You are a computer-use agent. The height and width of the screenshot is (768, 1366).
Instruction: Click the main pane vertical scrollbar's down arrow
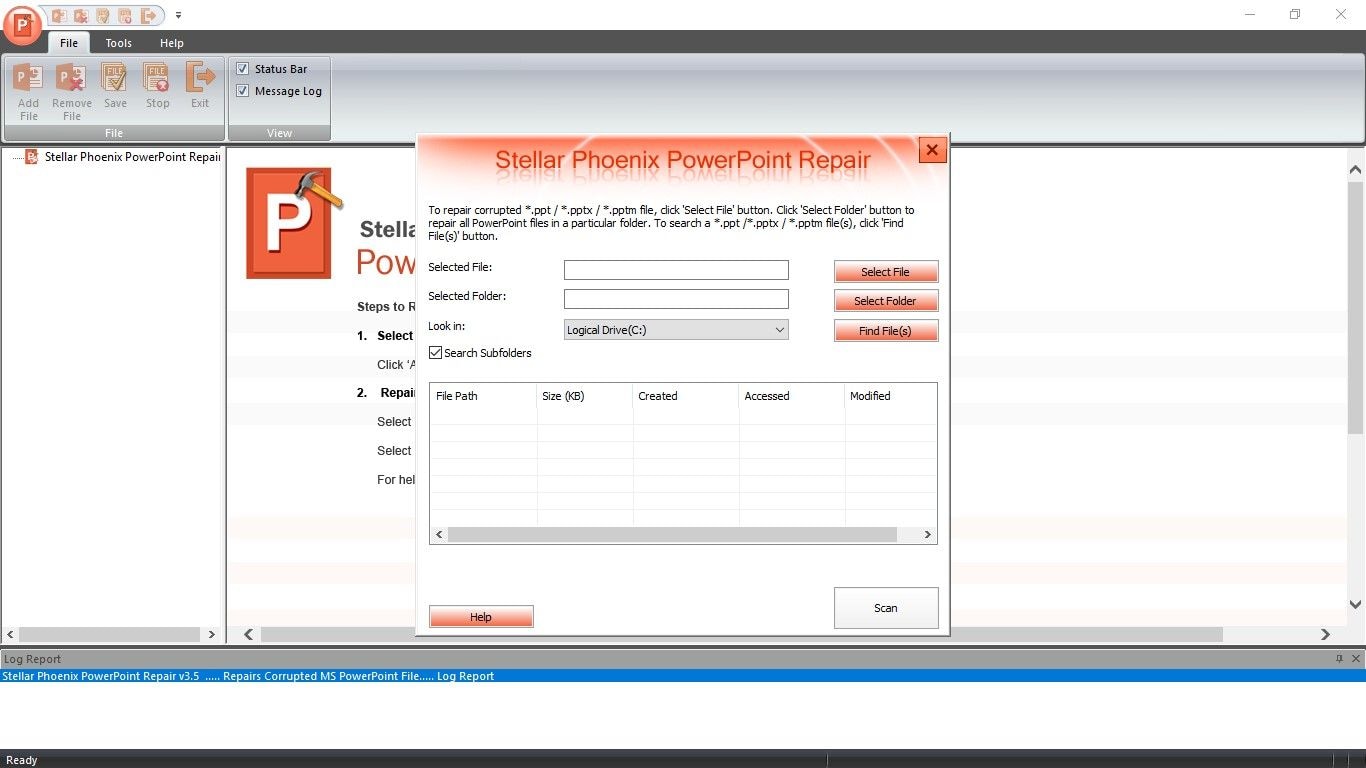1356,604
